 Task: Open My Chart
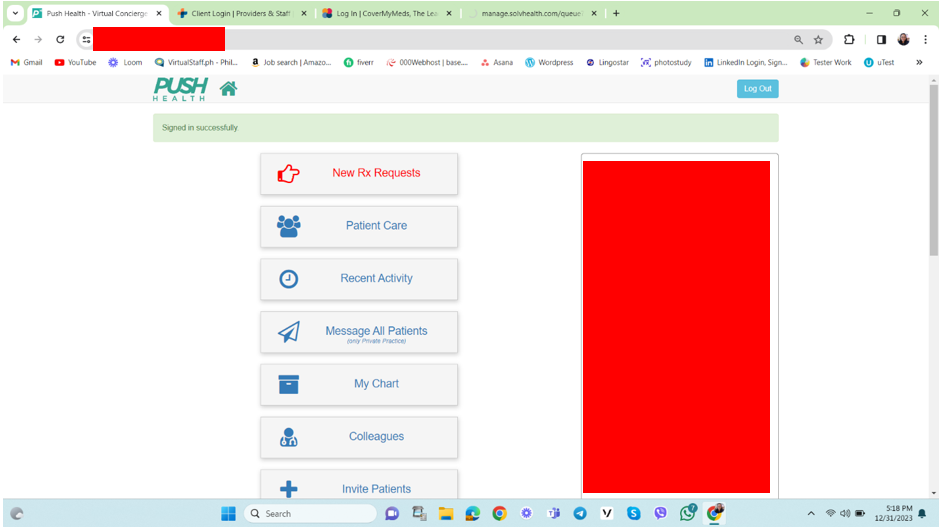pos(358,384)
